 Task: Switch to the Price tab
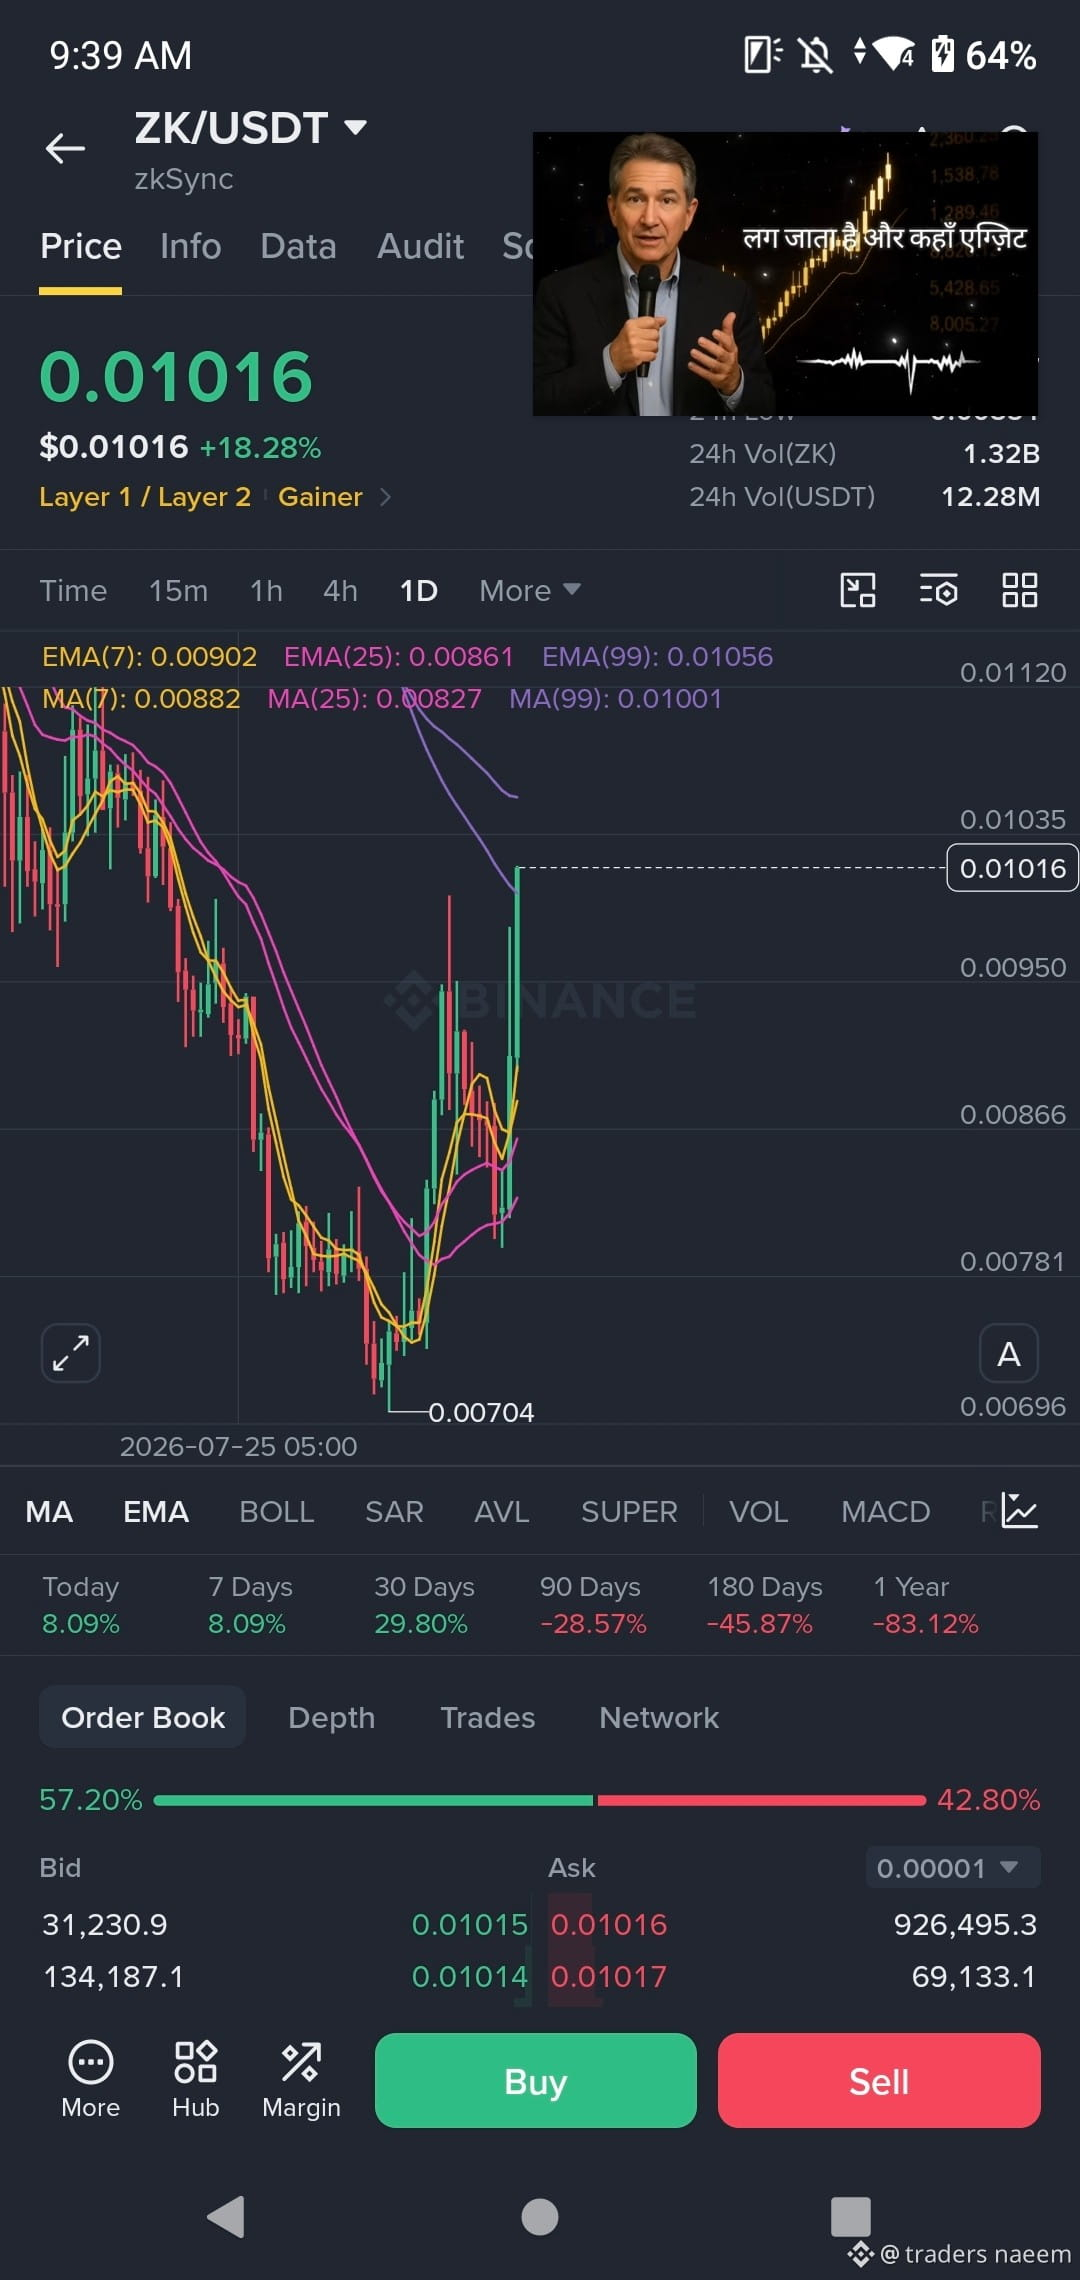pos(81,246)
